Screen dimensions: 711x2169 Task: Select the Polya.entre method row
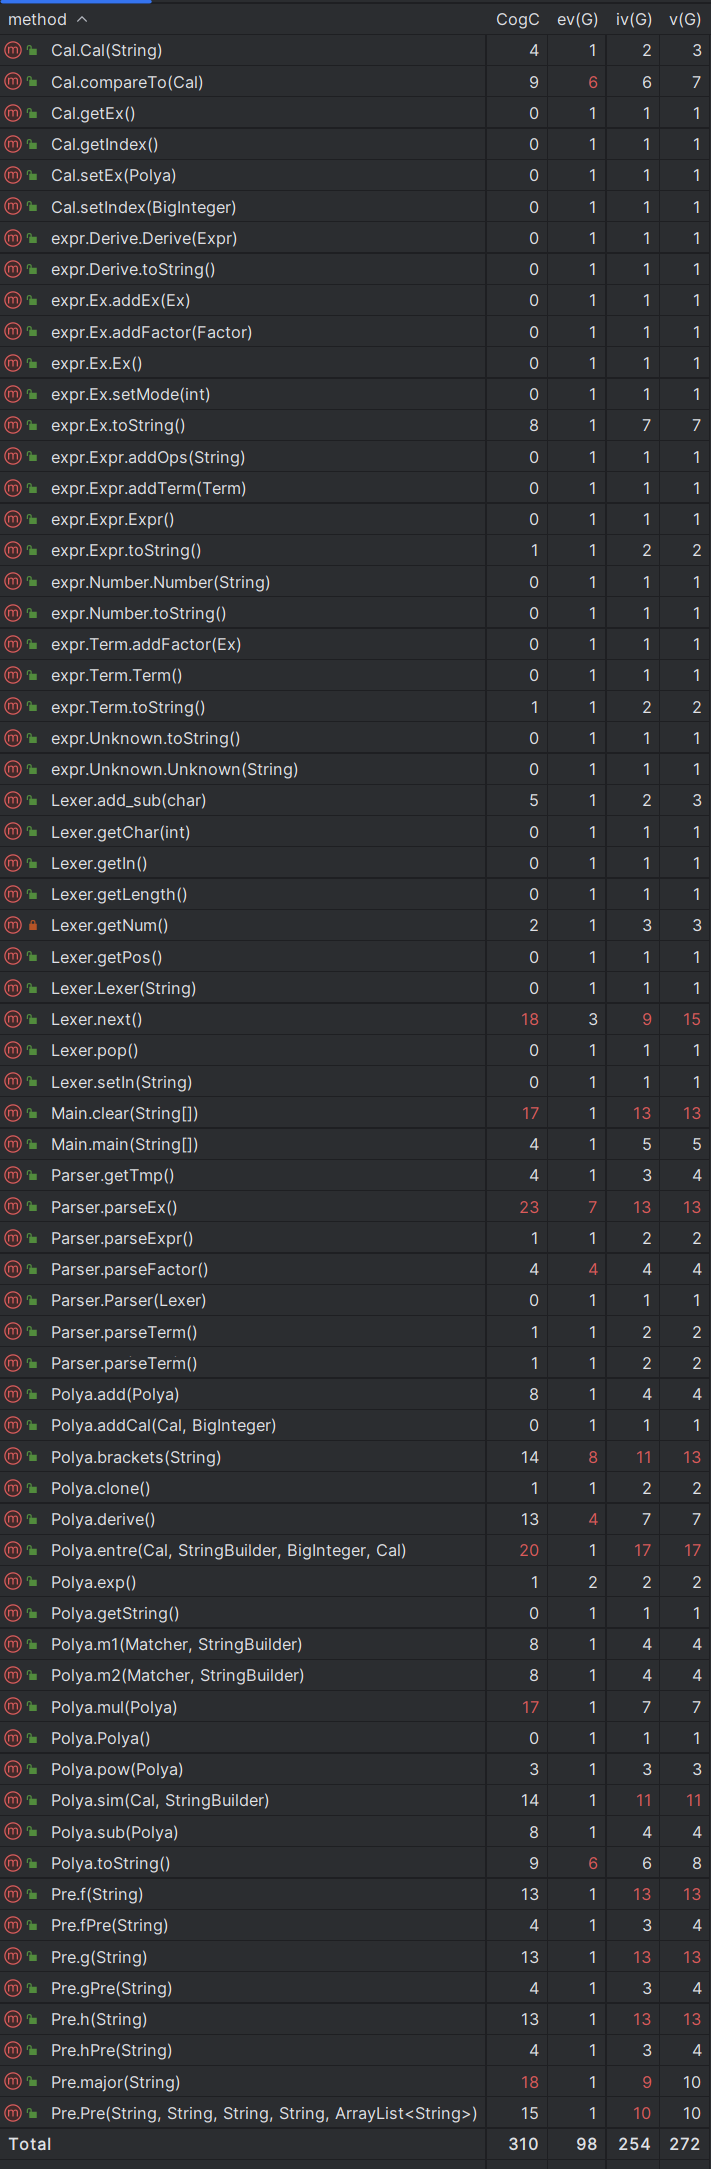pos(355,1550)
